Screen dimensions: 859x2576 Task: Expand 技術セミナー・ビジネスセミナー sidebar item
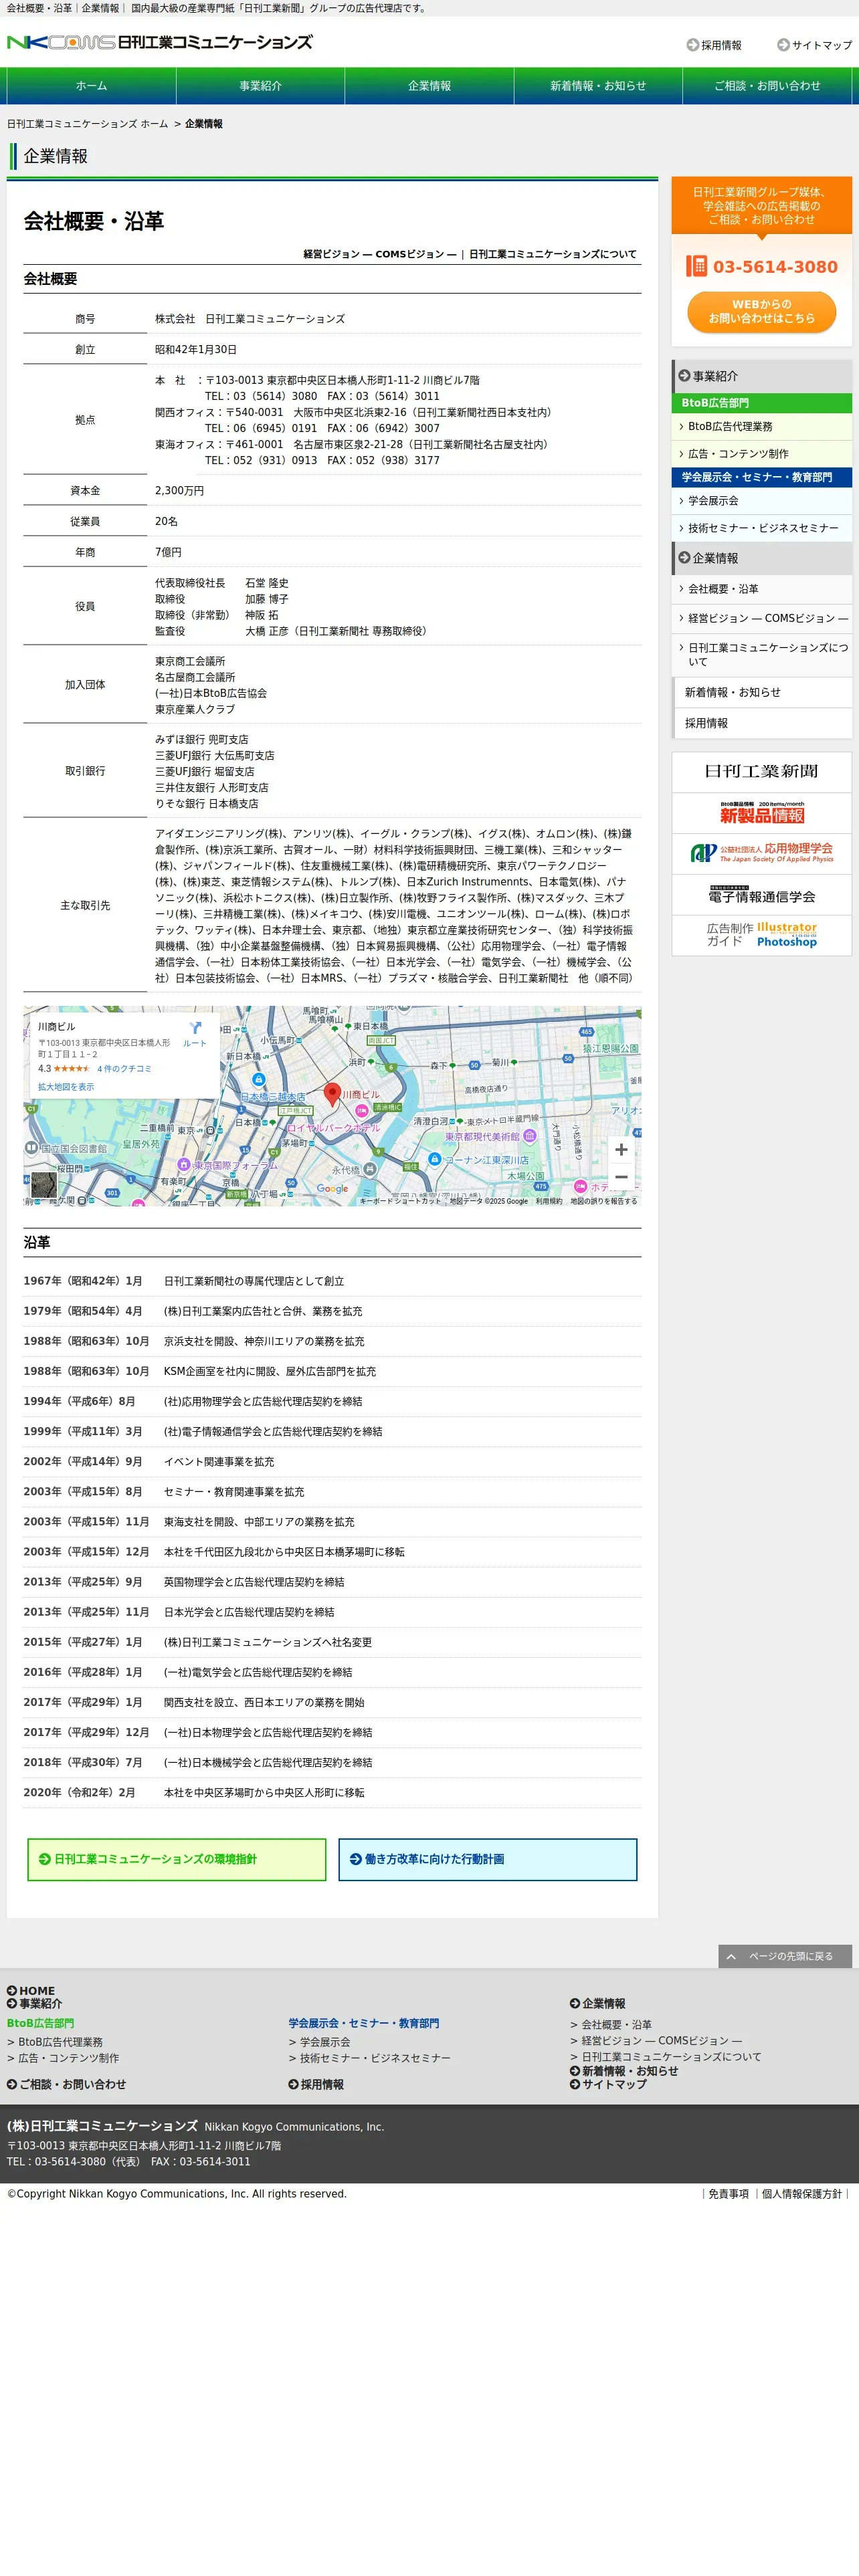762,528
